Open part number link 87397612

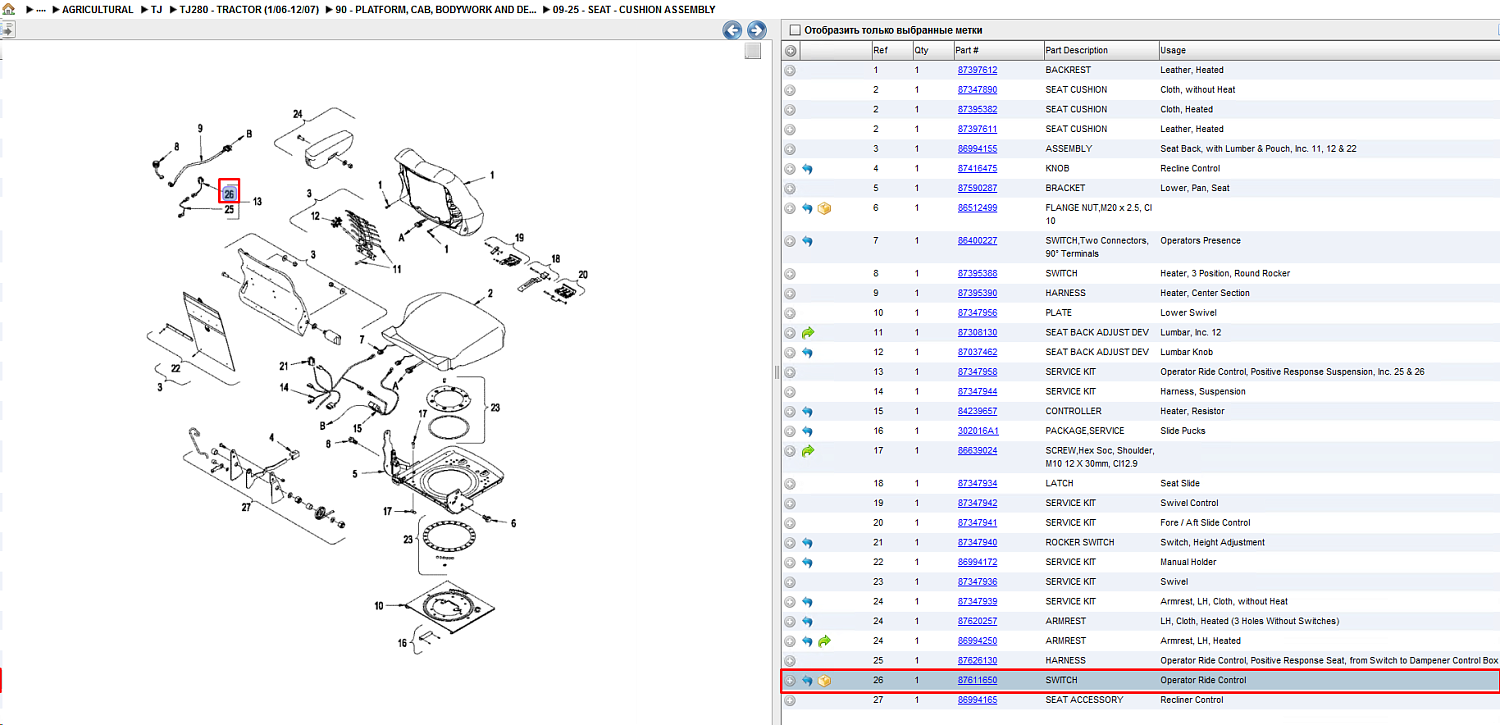(977, 70)
